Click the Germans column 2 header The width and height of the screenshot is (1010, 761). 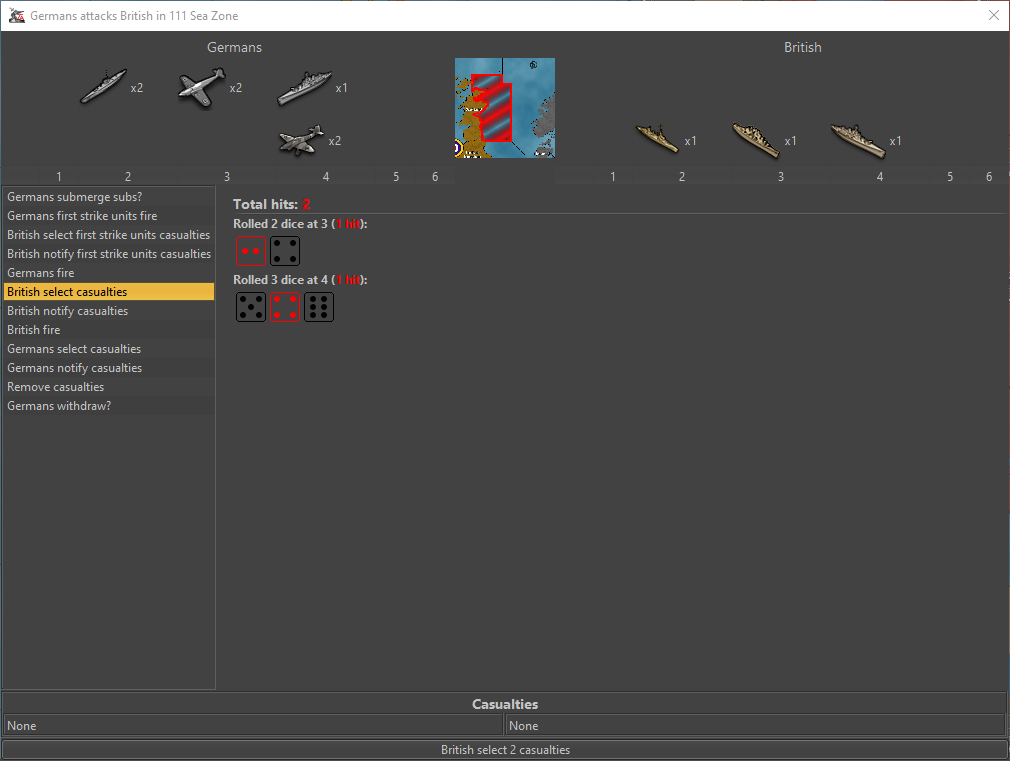point(128,177)
